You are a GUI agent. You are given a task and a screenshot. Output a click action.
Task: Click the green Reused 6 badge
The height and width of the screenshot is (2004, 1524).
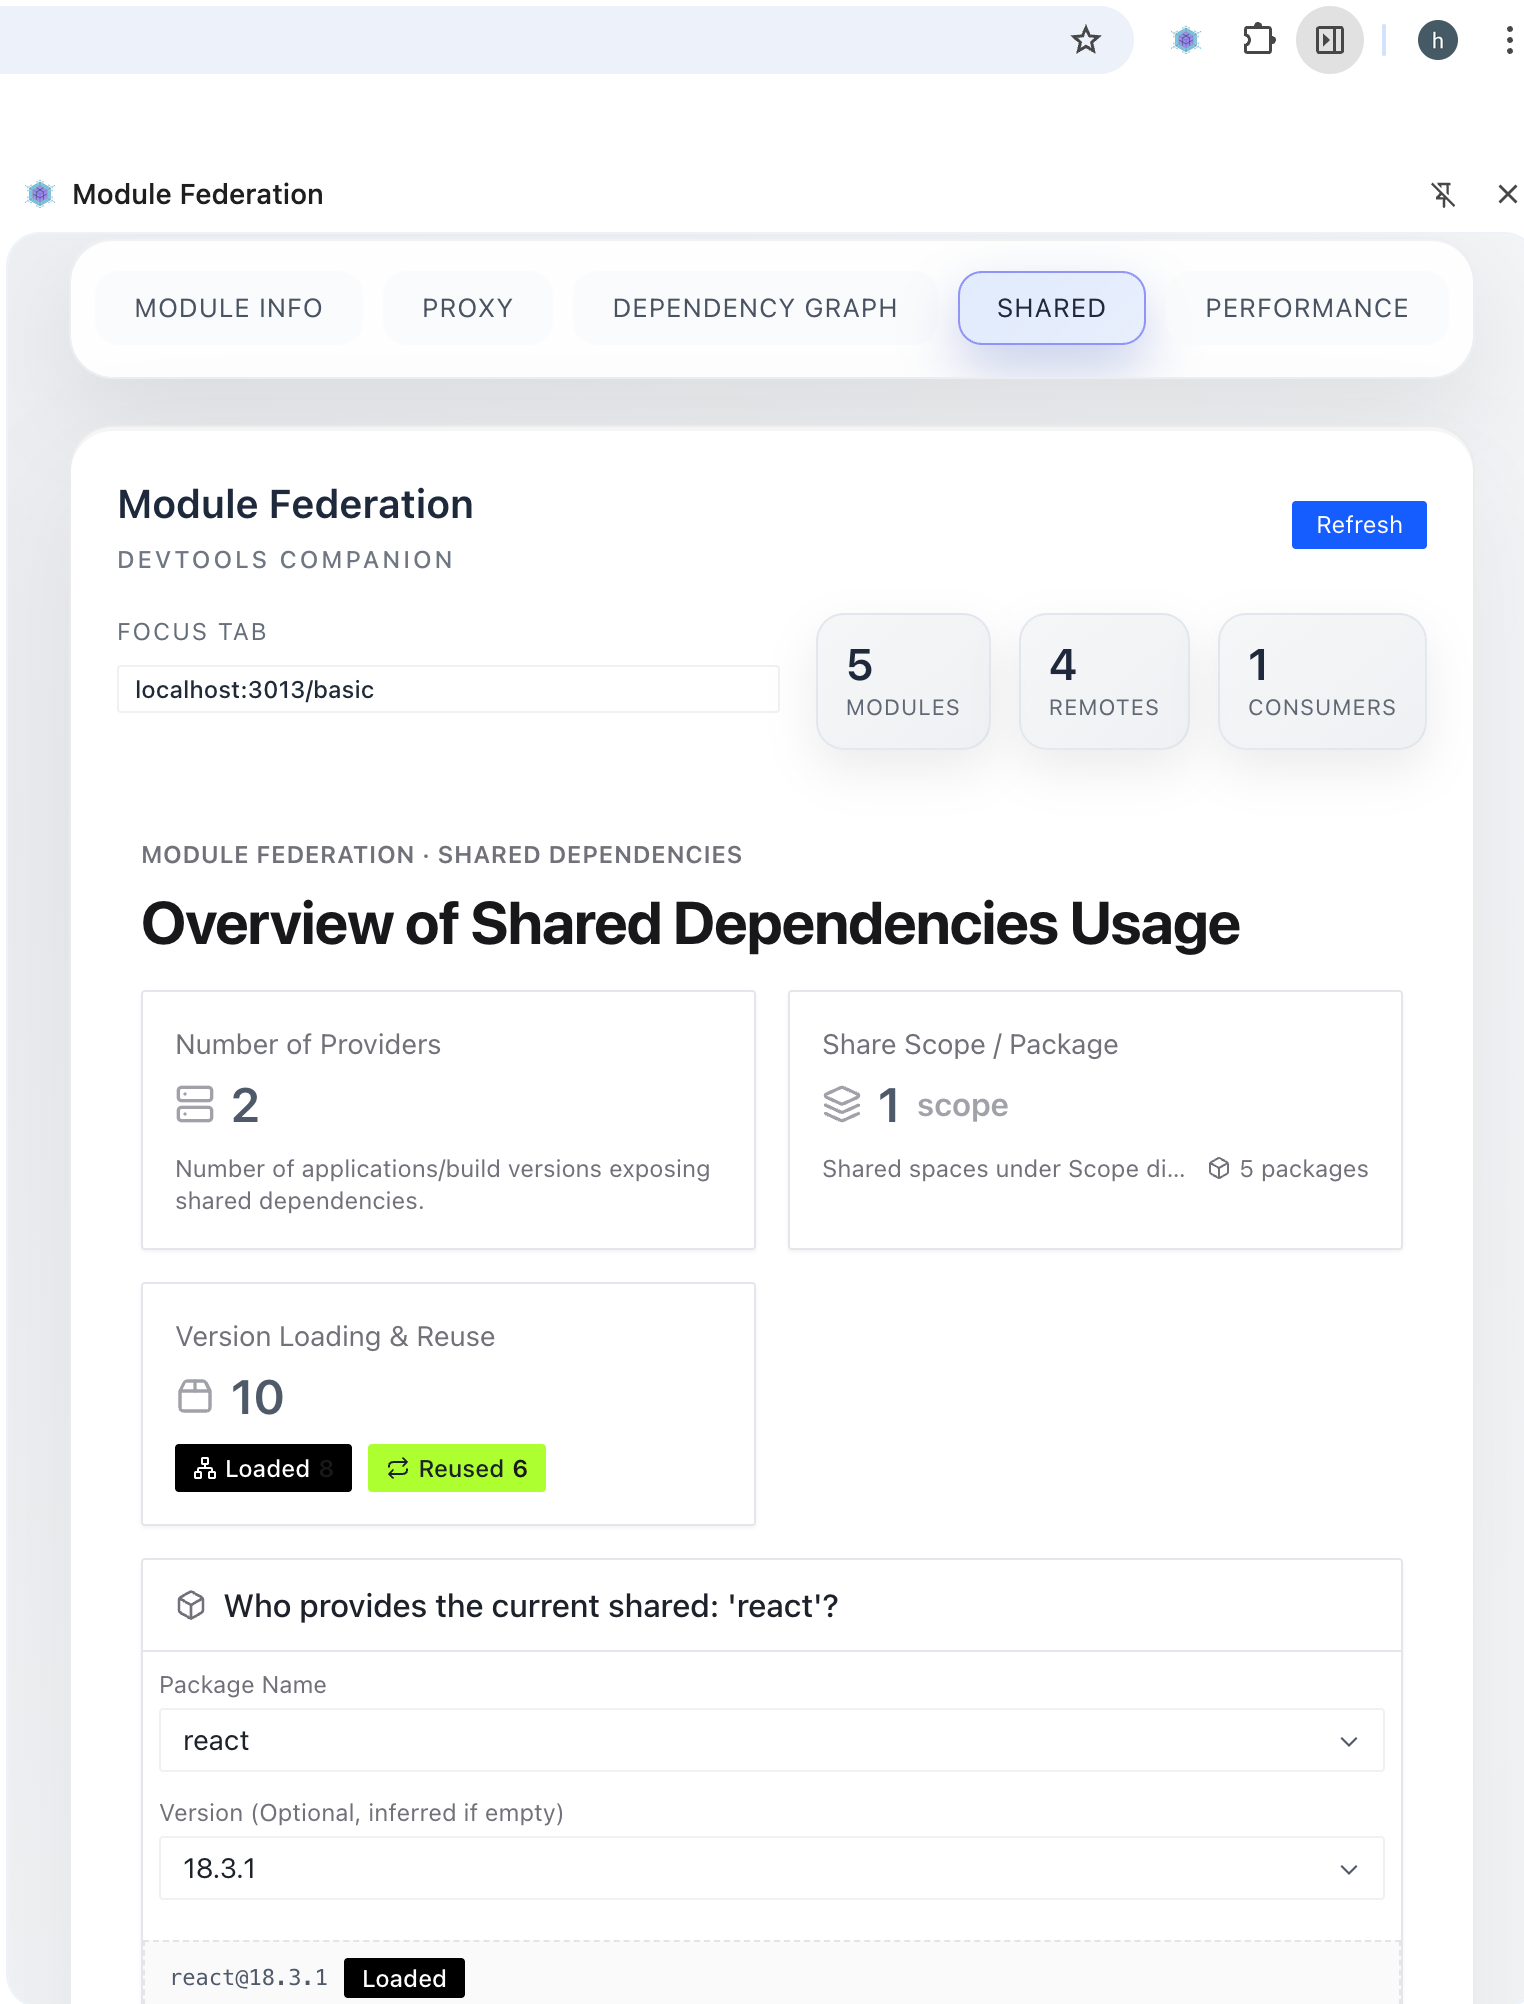tap(457, 1468)
